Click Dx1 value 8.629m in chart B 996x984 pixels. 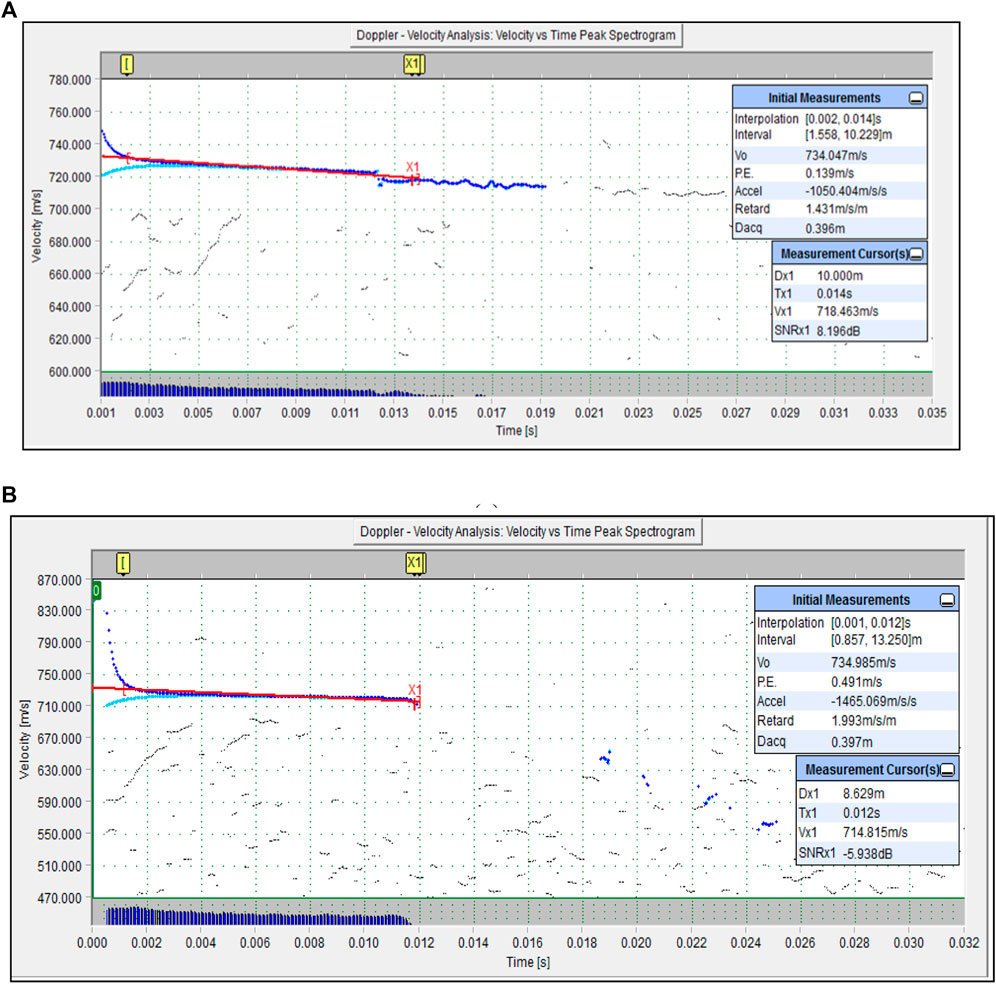coord(863,793)
